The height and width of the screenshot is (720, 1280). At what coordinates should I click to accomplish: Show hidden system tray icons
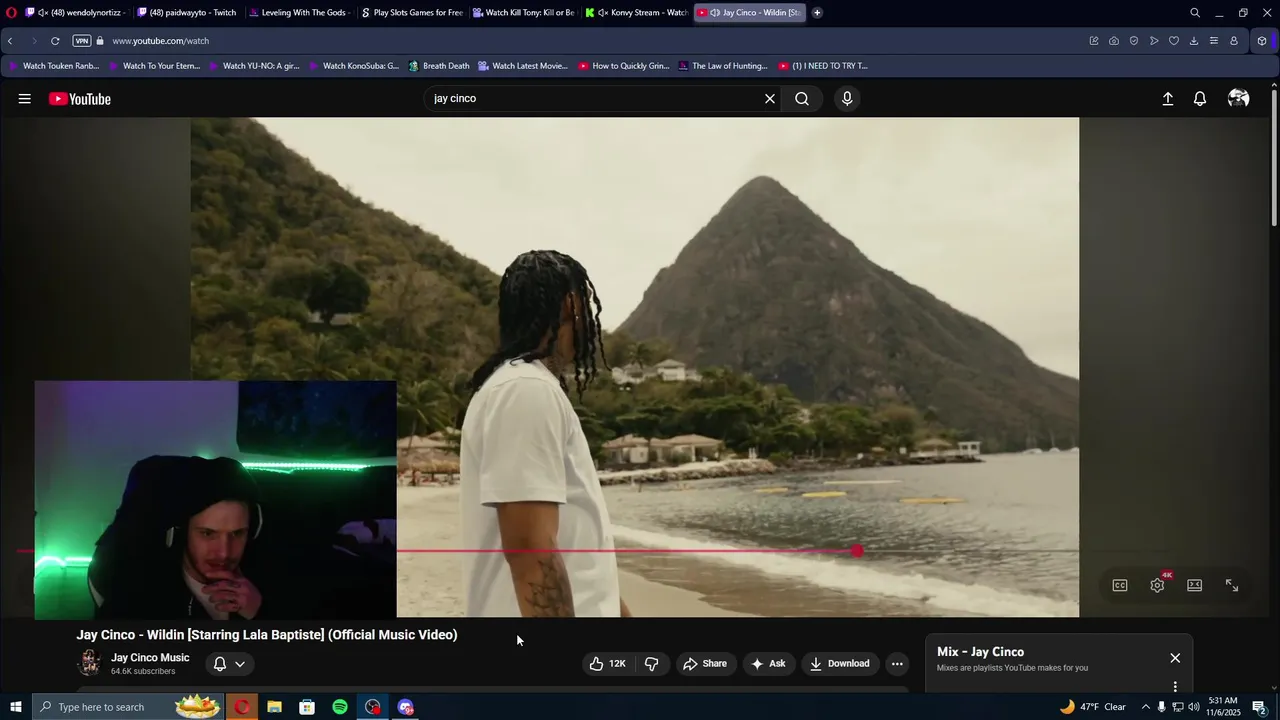[x=1145, y=707]
